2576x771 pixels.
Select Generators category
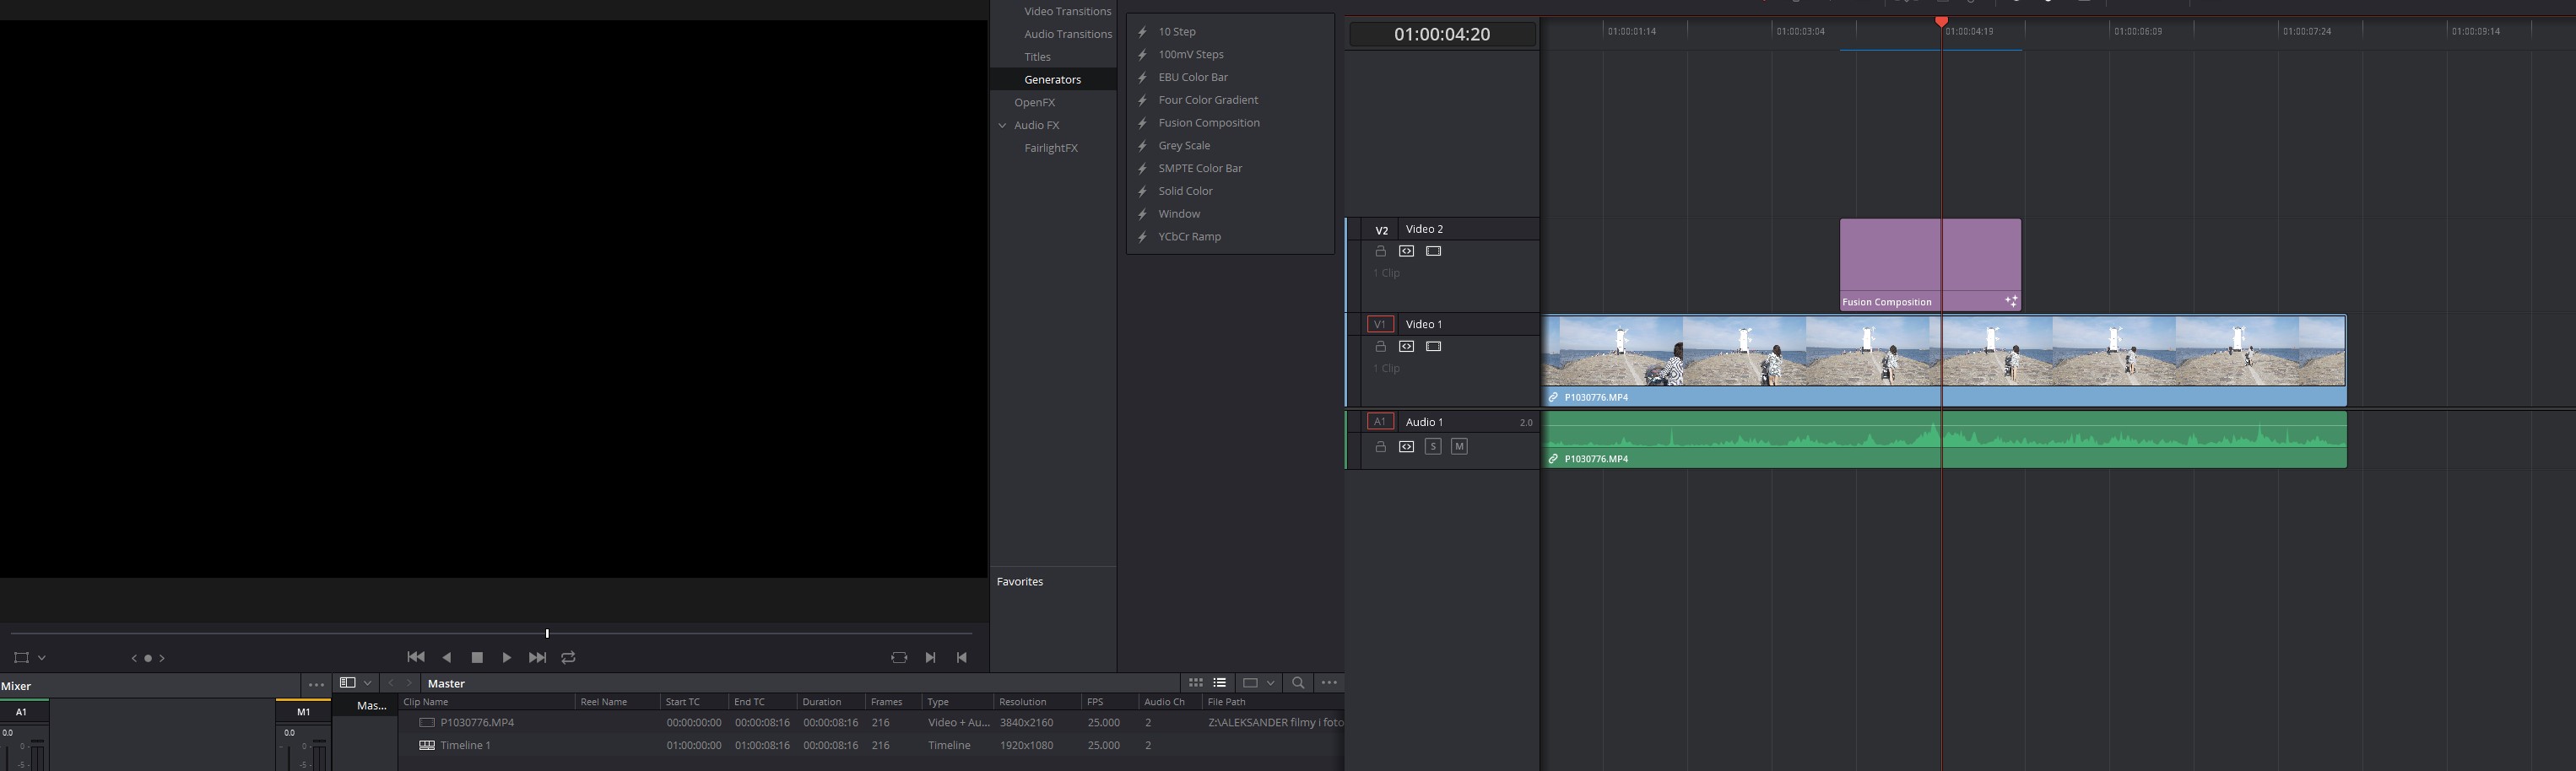pyautogui.click(x=1052, y=79)
